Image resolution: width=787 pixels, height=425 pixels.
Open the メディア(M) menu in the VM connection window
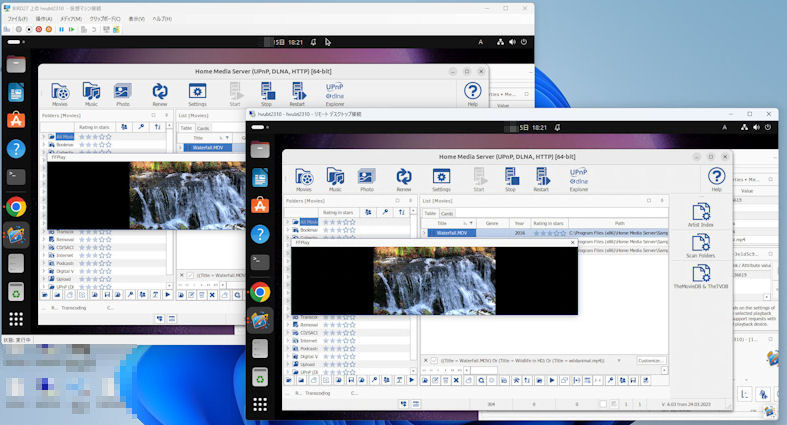[x=71, y=19]
